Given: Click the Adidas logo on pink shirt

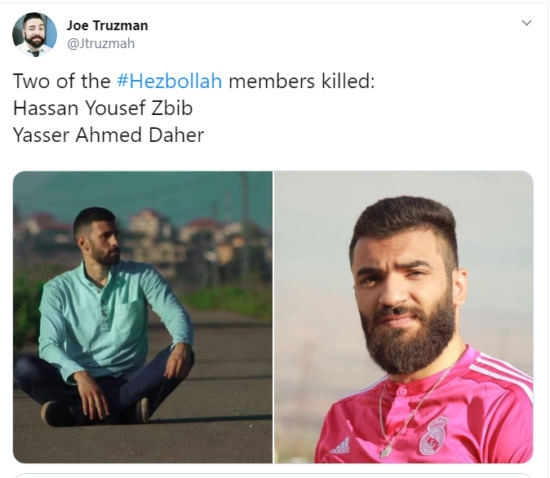Looking at the screenshot, I should [340, 446].
